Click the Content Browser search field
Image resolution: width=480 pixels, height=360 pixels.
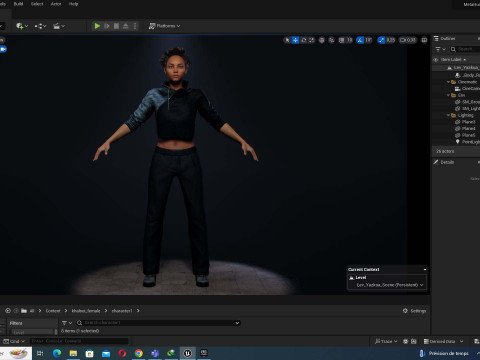click(x=158, y=323)
